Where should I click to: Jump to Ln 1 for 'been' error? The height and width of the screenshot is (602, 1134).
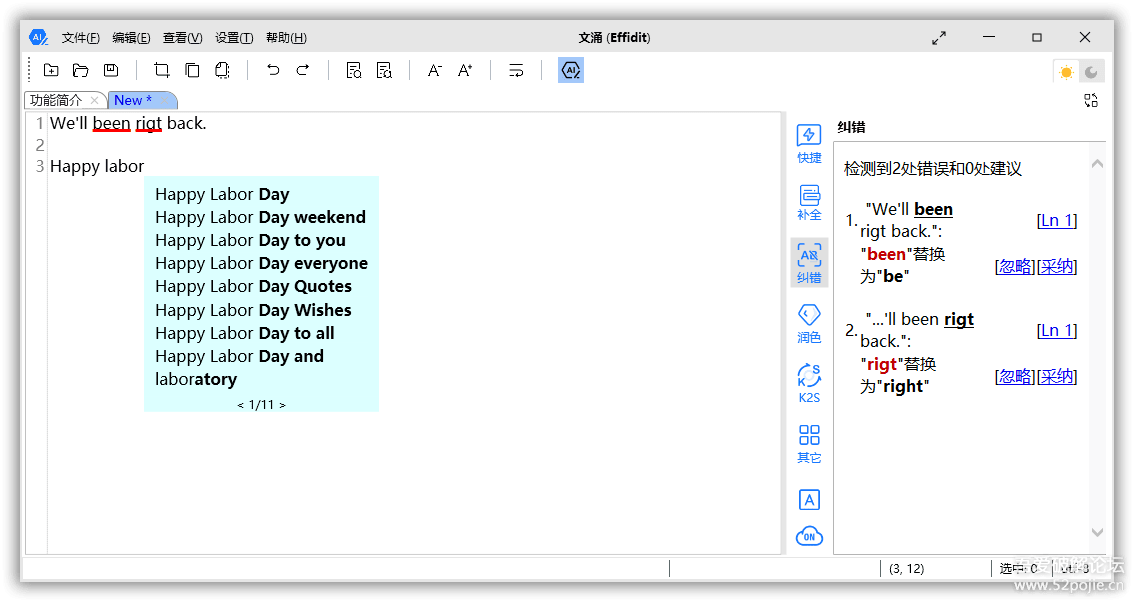point(1057,221)
